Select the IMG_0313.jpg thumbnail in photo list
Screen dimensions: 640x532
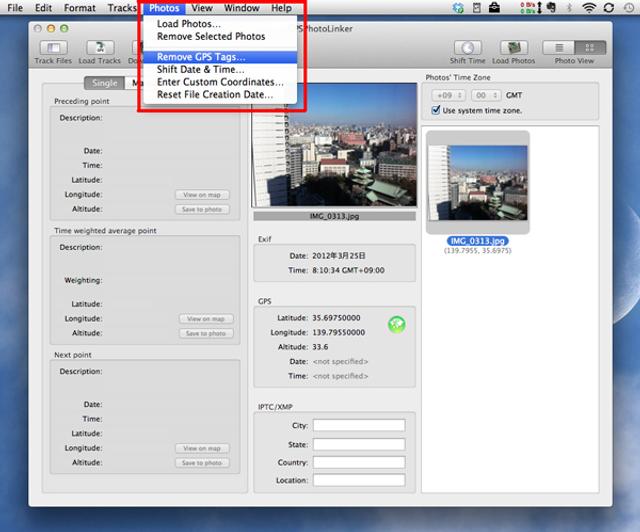tap(476, 186)
